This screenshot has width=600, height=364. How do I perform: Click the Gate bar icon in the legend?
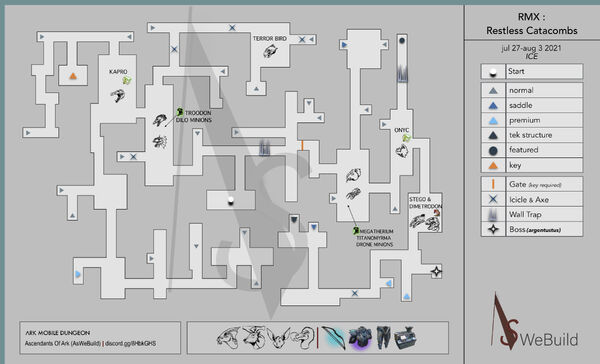coord(493,184)
